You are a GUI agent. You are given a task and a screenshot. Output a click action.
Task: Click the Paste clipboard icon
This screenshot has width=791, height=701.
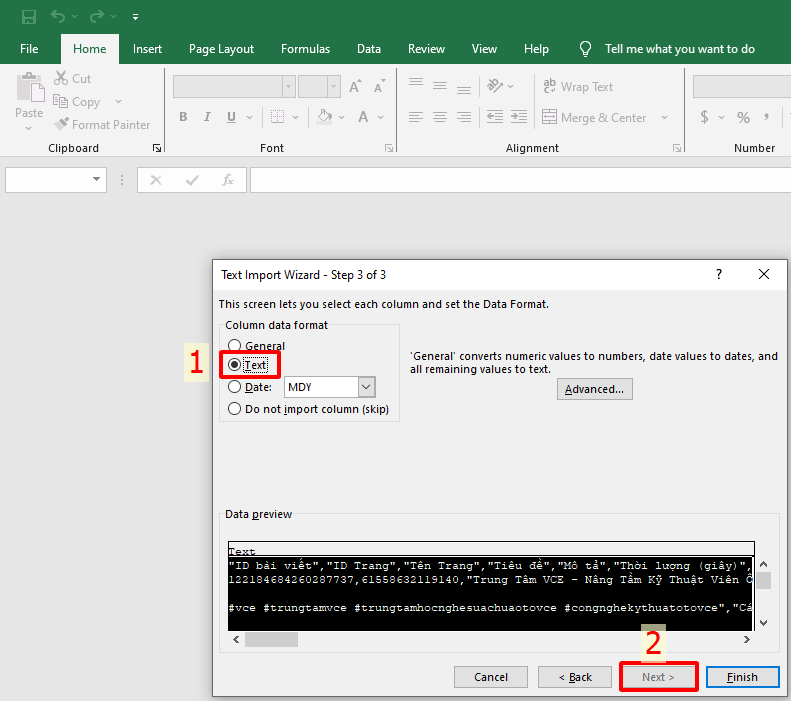click(x=29, y=87)
